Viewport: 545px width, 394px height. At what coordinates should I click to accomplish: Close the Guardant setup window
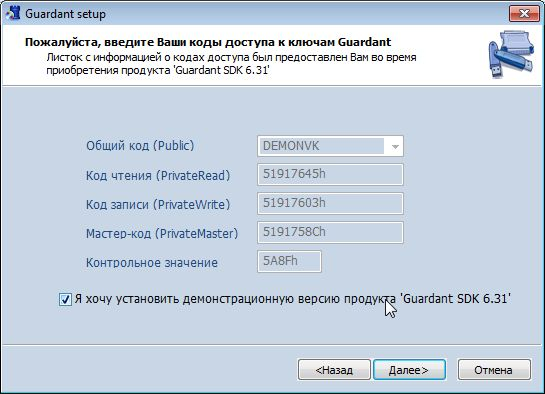point(524,14)
